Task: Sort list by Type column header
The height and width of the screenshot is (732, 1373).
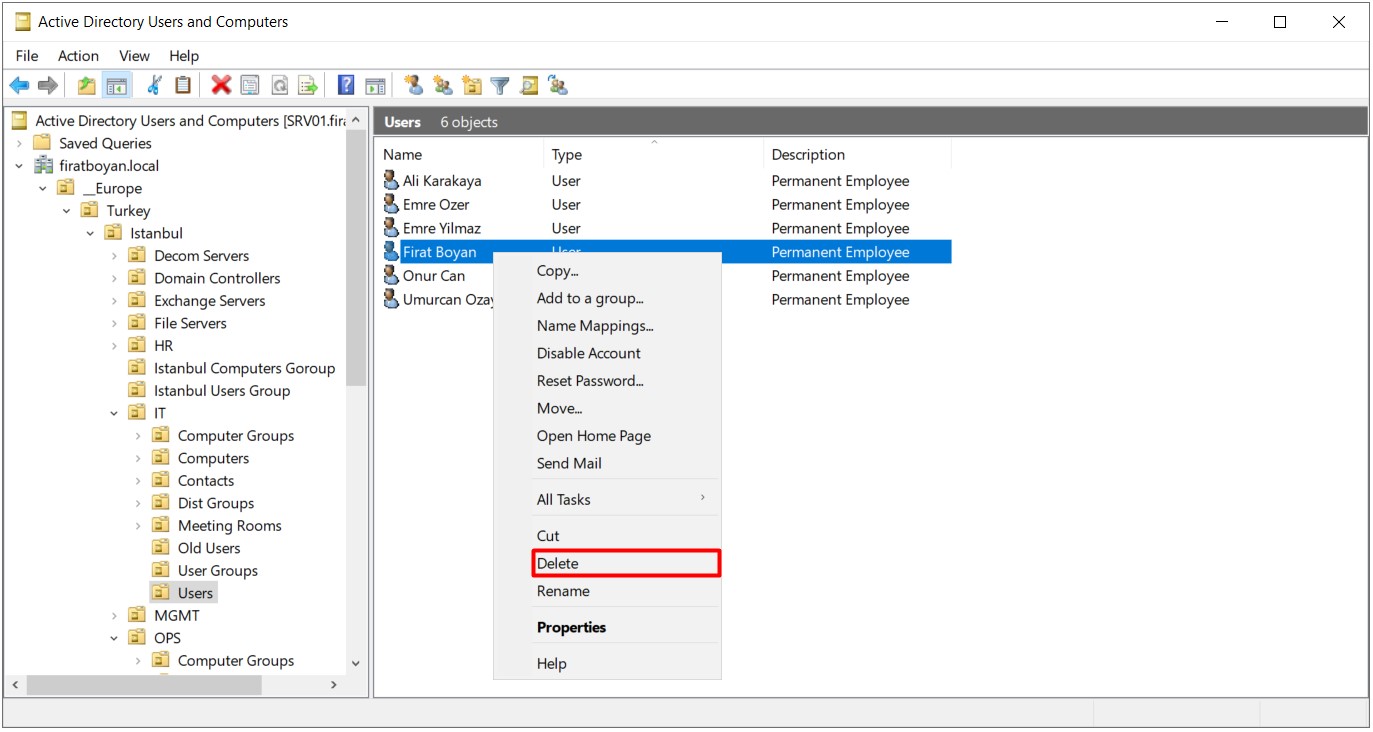Action: coord(654,154)
